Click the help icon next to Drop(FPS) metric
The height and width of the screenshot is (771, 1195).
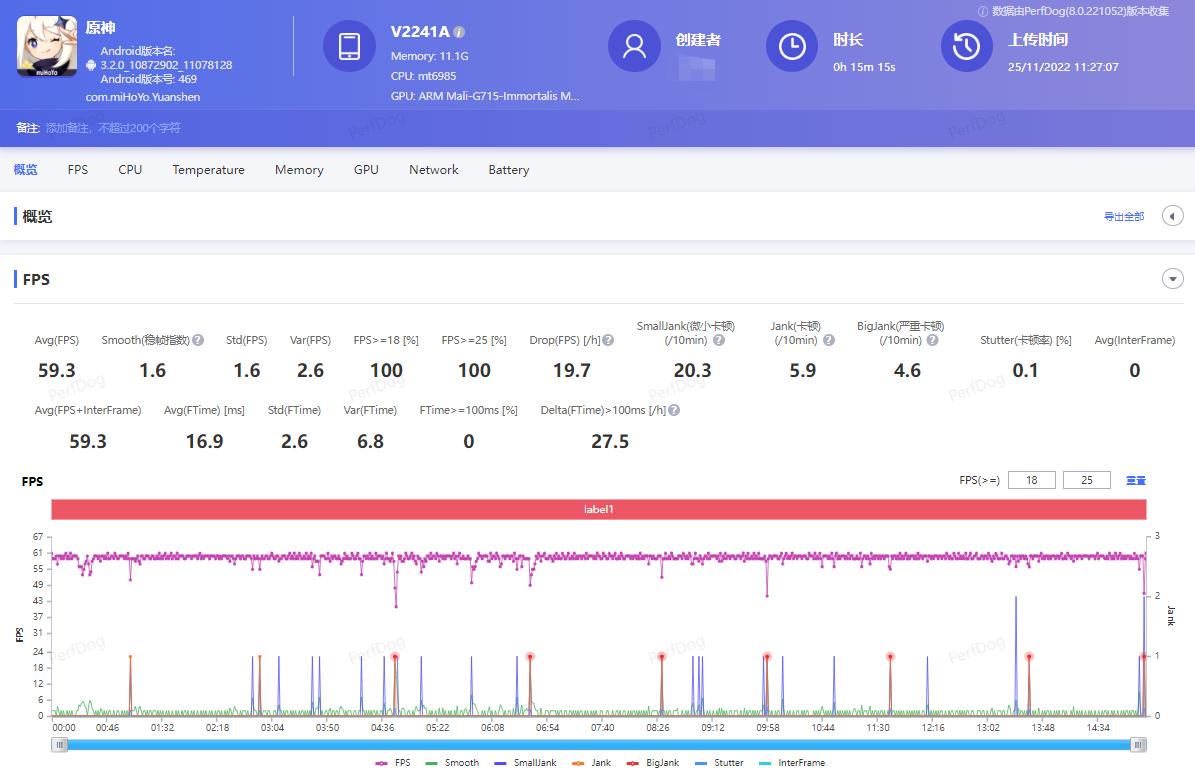tap(606, 339)
